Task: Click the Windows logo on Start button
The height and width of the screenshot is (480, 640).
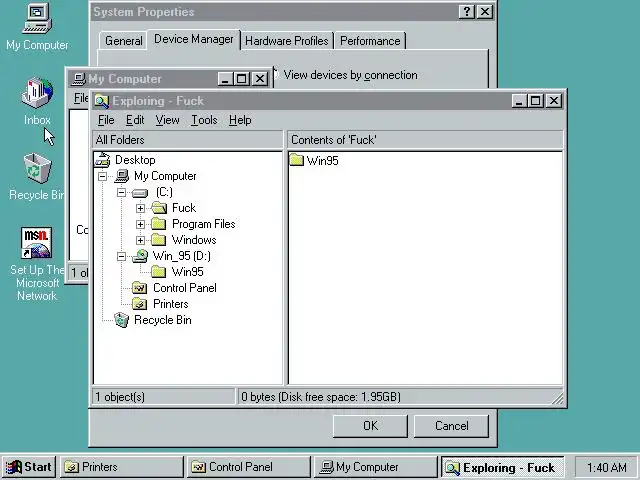Action: (13, 467)
